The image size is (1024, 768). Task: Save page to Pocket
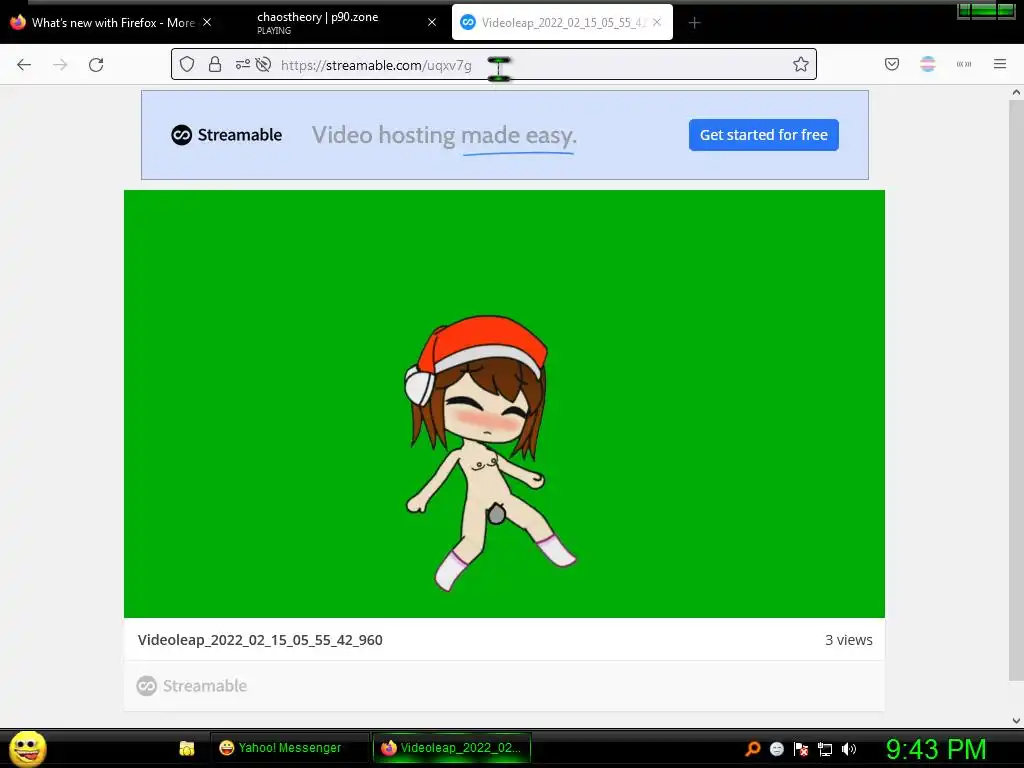coord(892,64)
